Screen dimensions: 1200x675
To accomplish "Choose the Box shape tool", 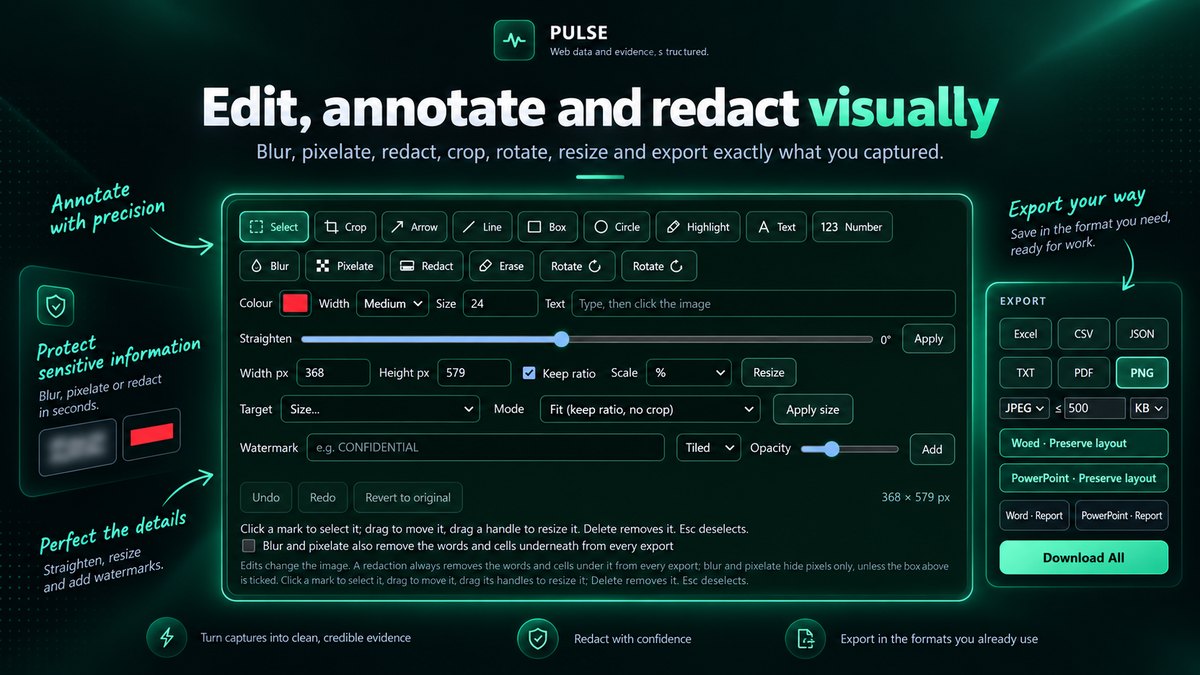I will pyautogui.click(x=548, y=227).
